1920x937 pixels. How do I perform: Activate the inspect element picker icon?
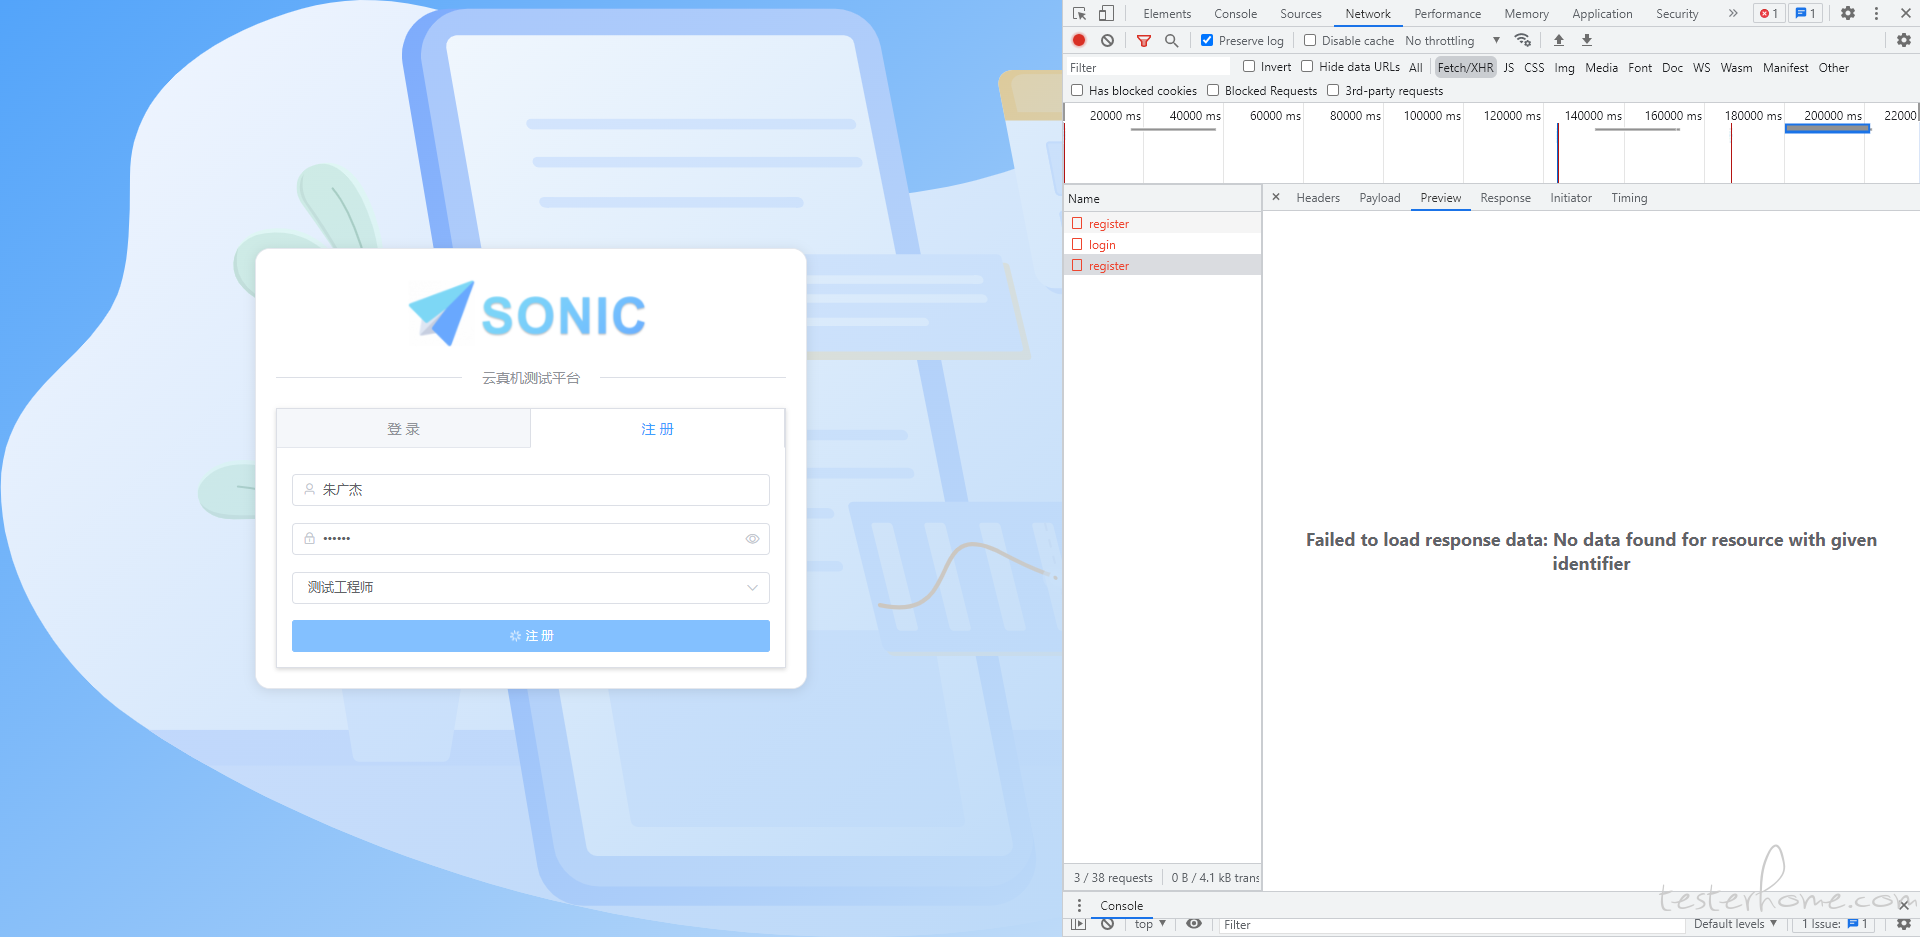coord(1080,13)
